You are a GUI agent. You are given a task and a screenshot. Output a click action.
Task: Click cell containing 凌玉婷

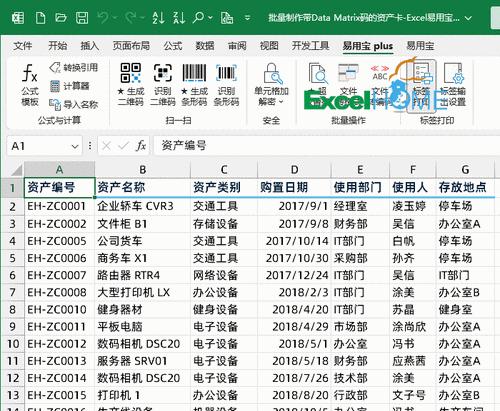click(413, 206)
